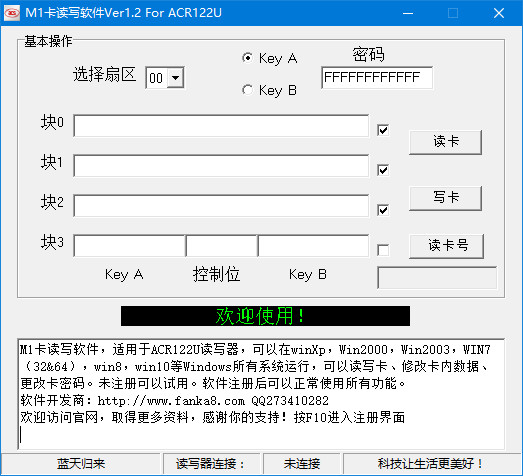Click the 块2 data input field
The height and width of the screenshot is (476, 523).
pyautogui.click(x=221, y=206)
